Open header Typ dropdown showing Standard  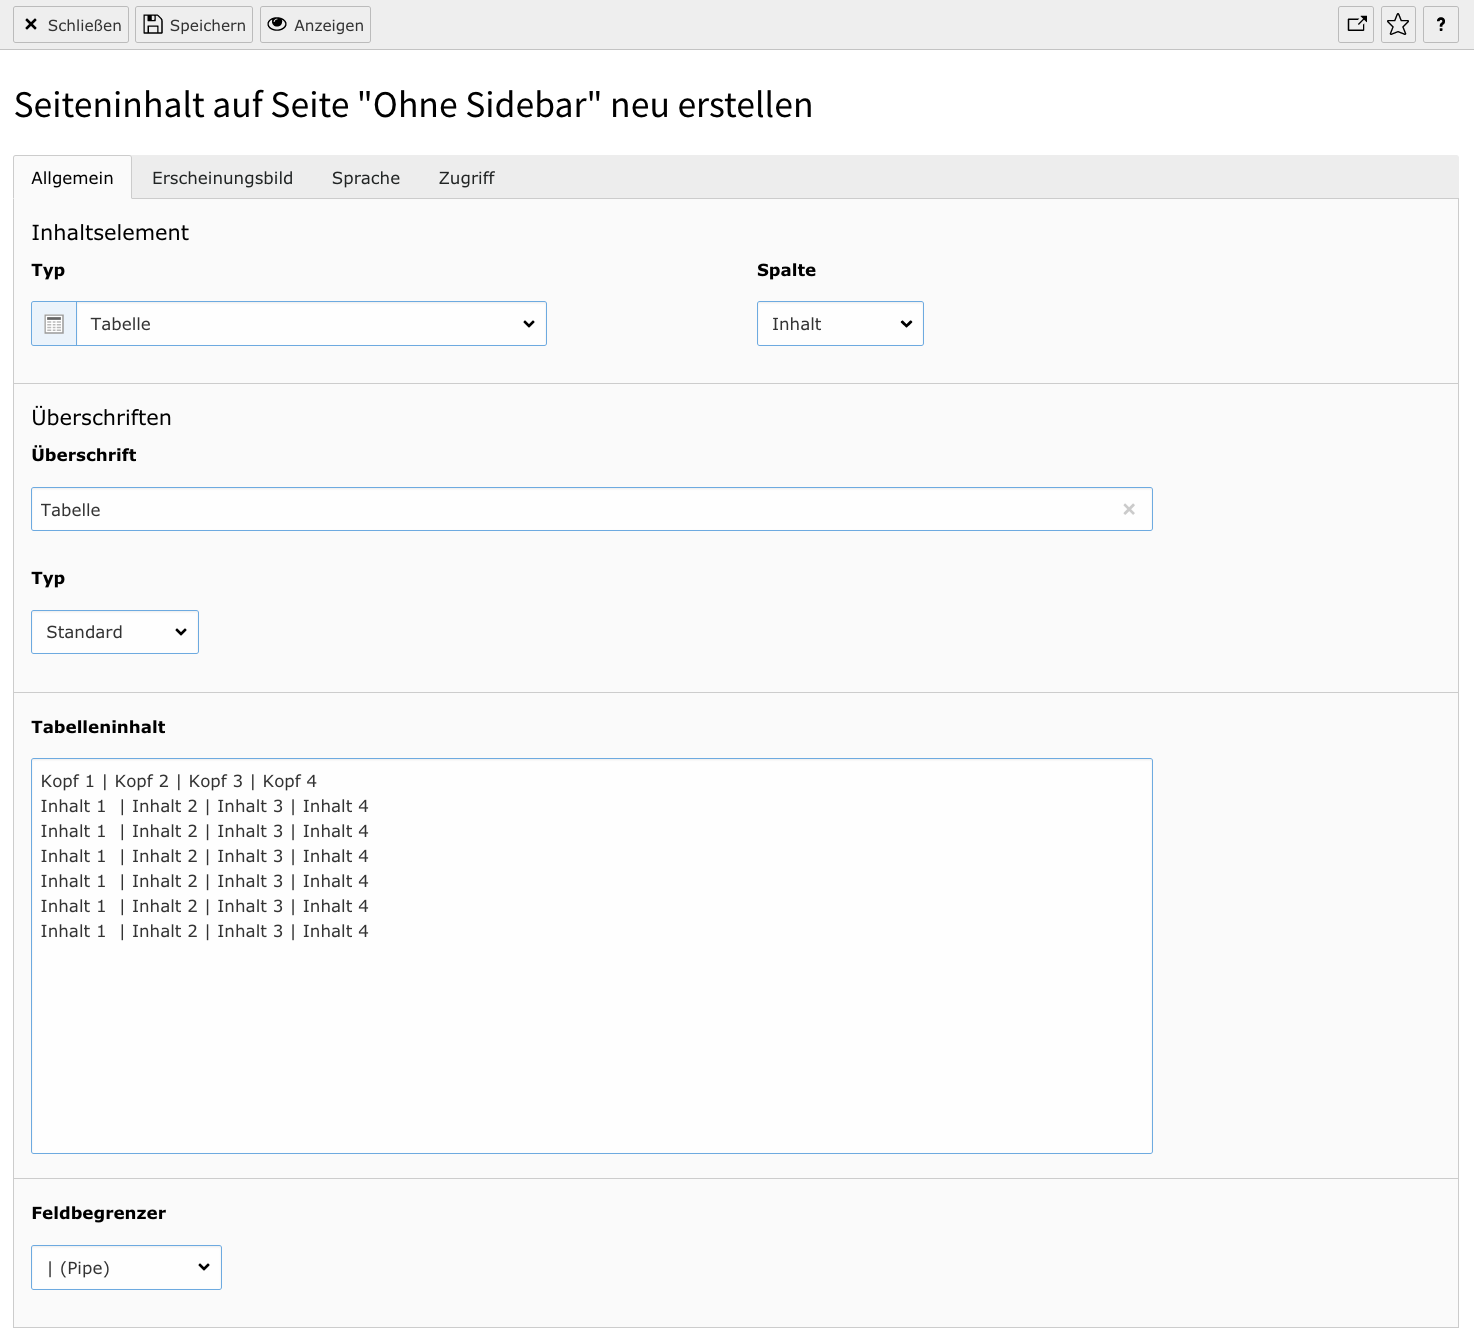tap(115, 632)
